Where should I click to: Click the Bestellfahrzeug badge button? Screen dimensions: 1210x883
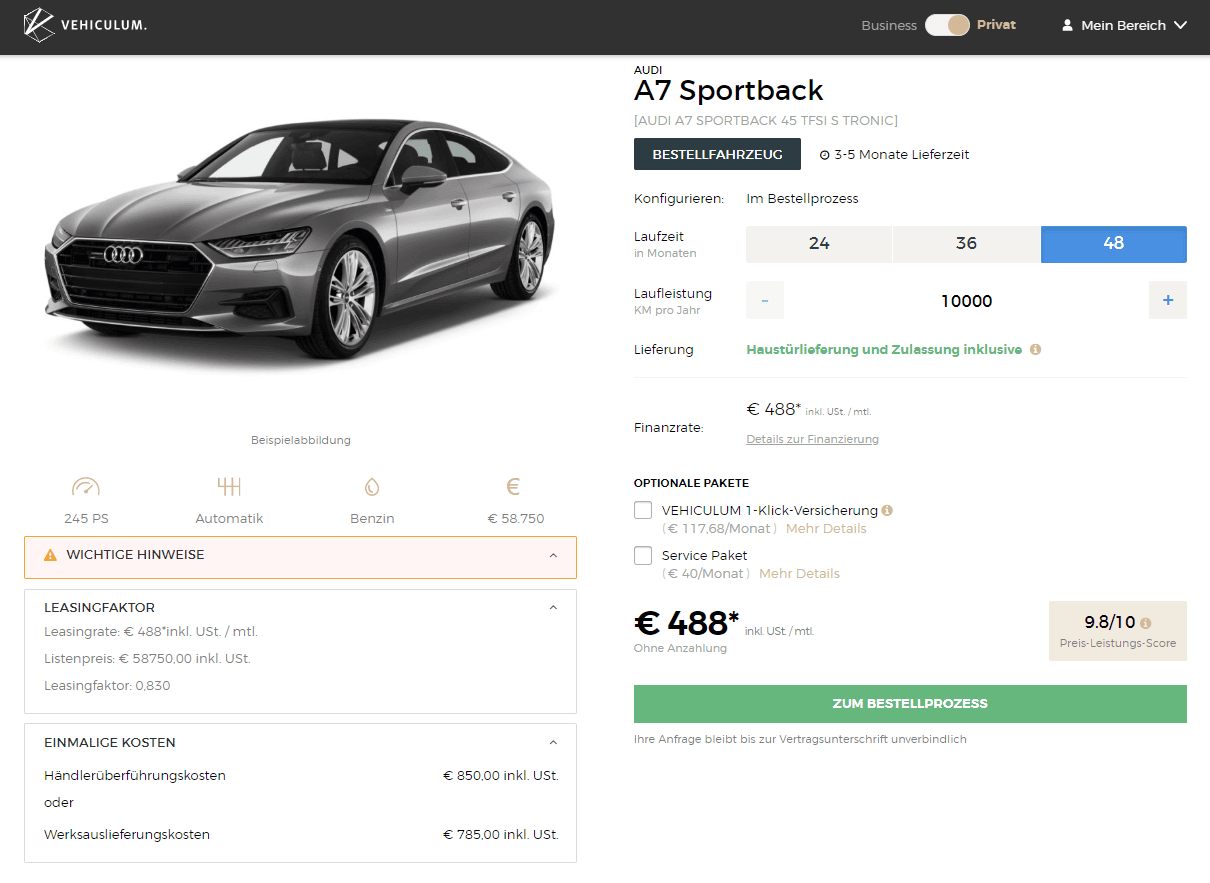tap(717, 155)
